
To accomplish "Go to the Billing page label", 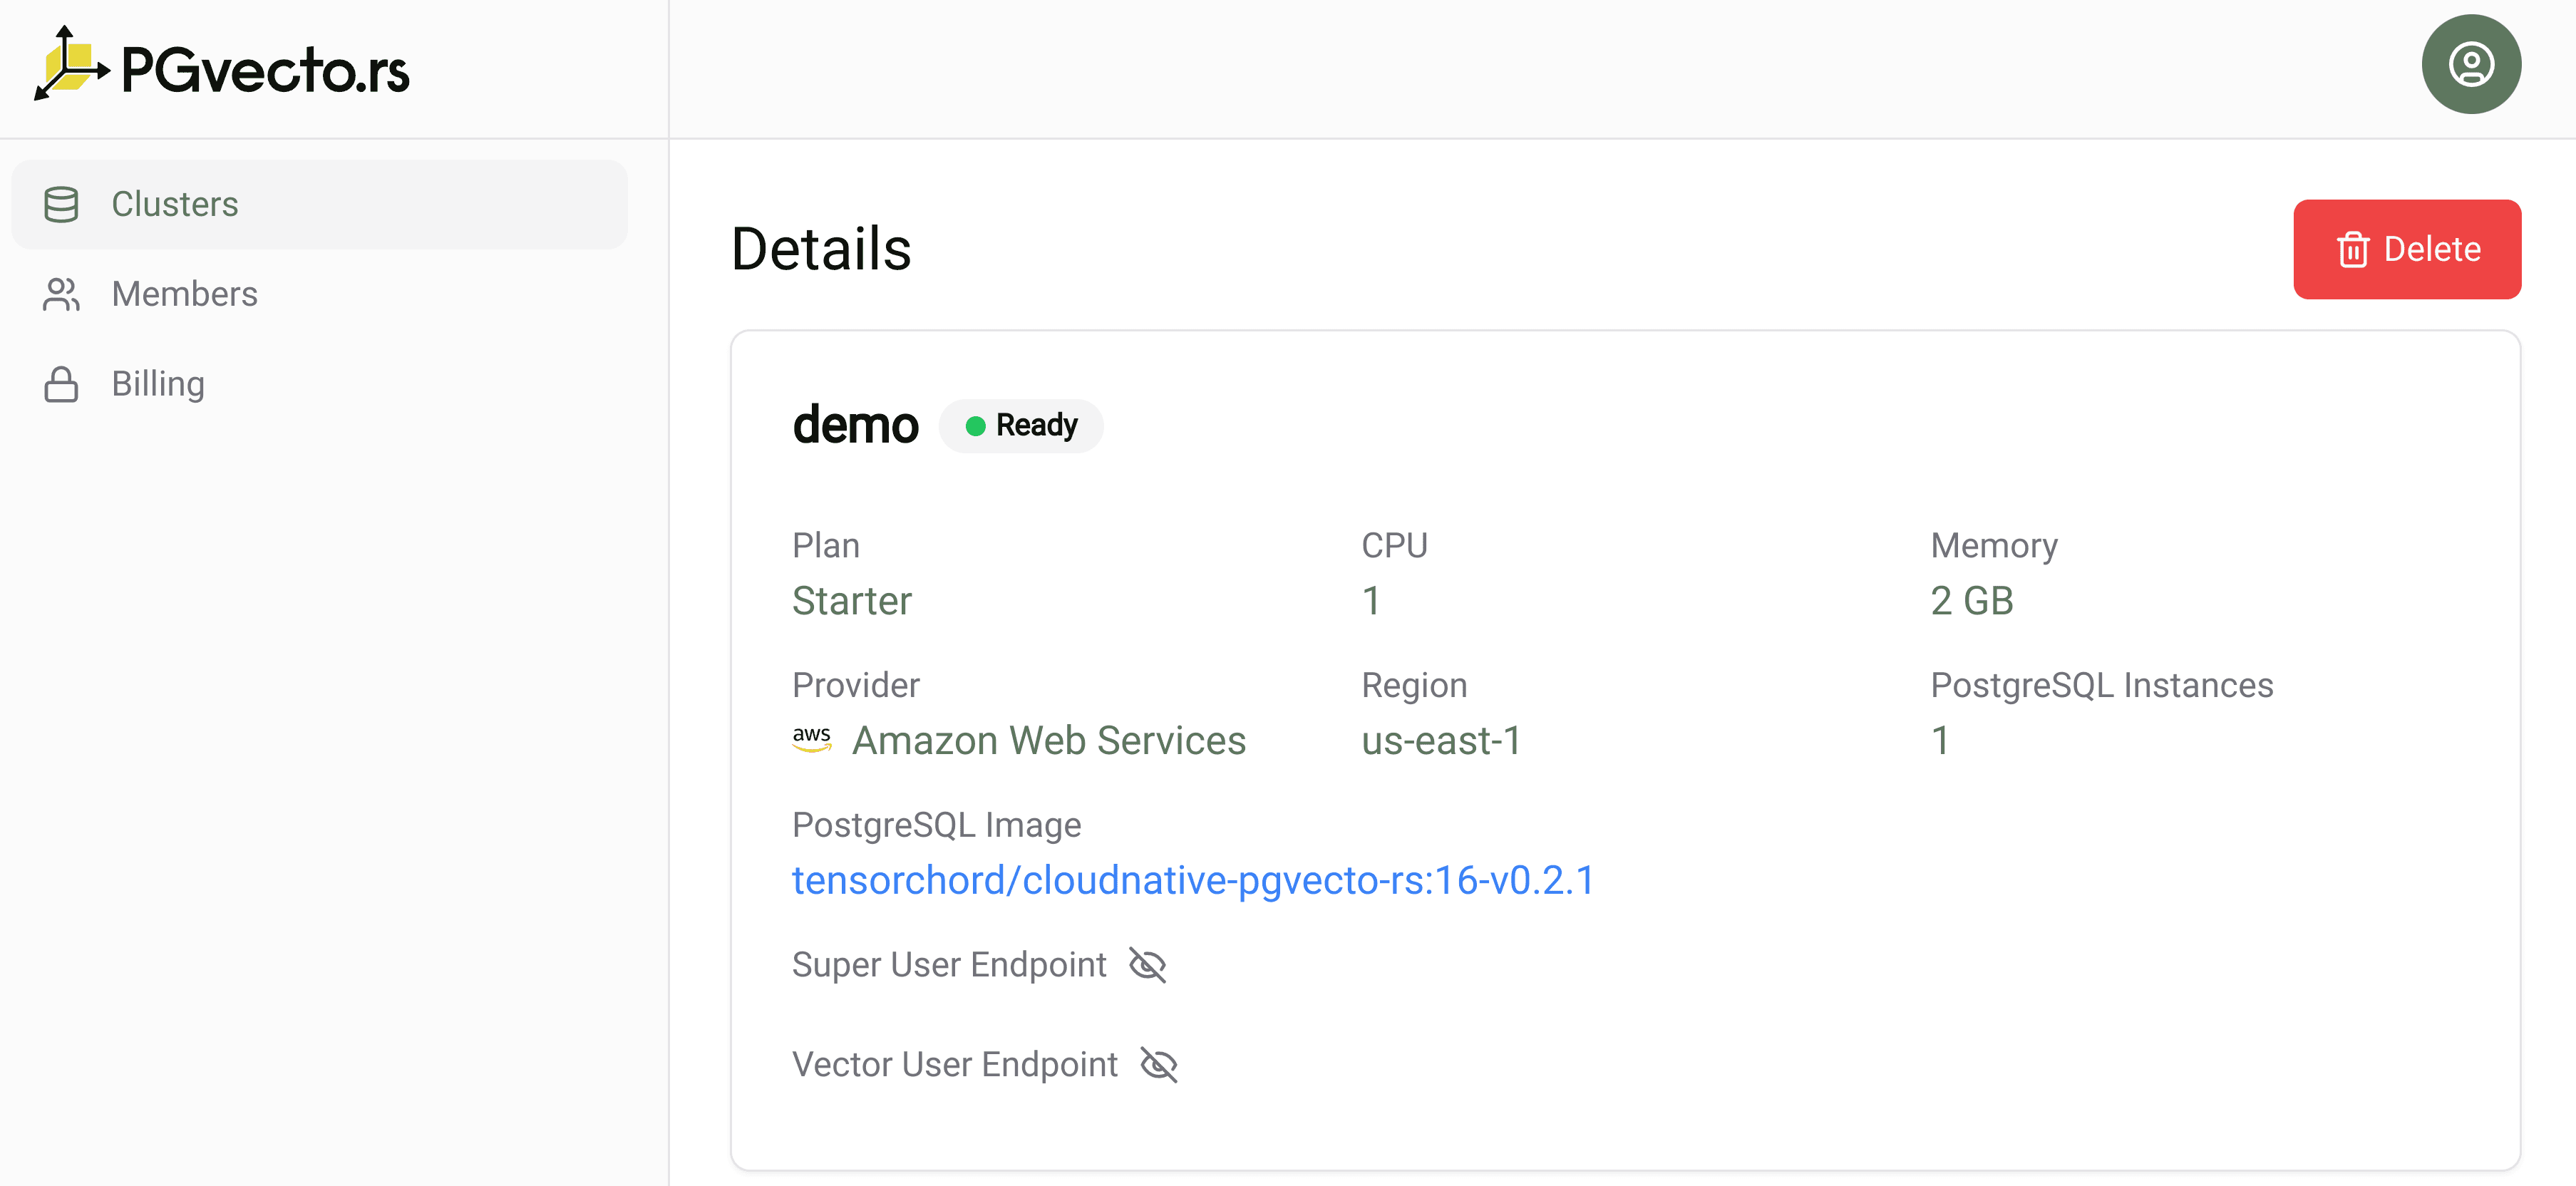I will coord(158,384).
